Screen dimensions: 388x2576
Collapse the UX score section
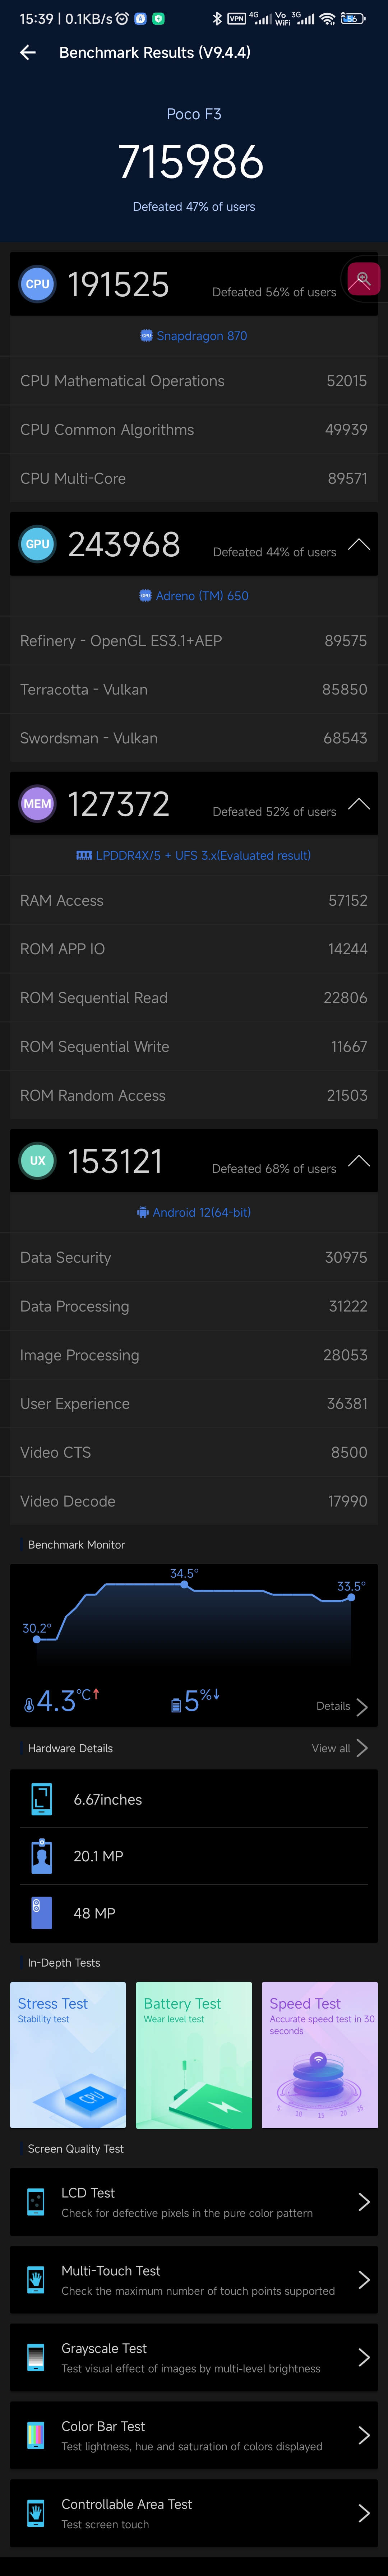click(359, 1161)
